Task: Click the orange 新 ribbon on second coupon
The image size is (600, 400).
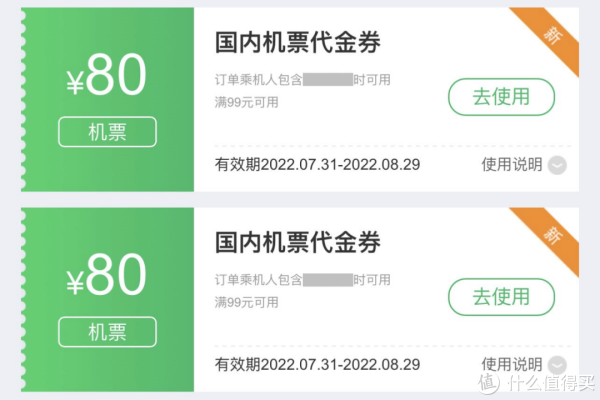Action: [552, 236]
